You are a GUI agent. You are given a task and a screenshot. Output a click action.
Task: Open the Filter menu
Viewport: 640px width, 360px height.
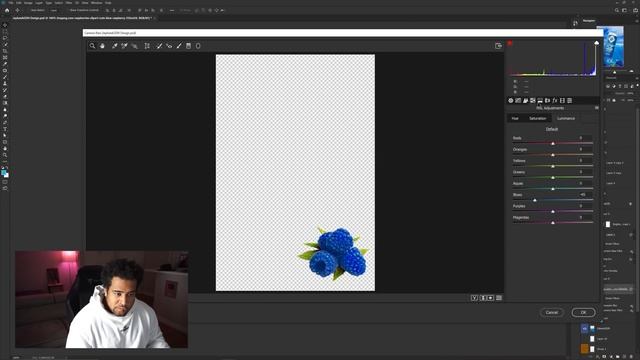pyautogui.click(x=69, y=3)
